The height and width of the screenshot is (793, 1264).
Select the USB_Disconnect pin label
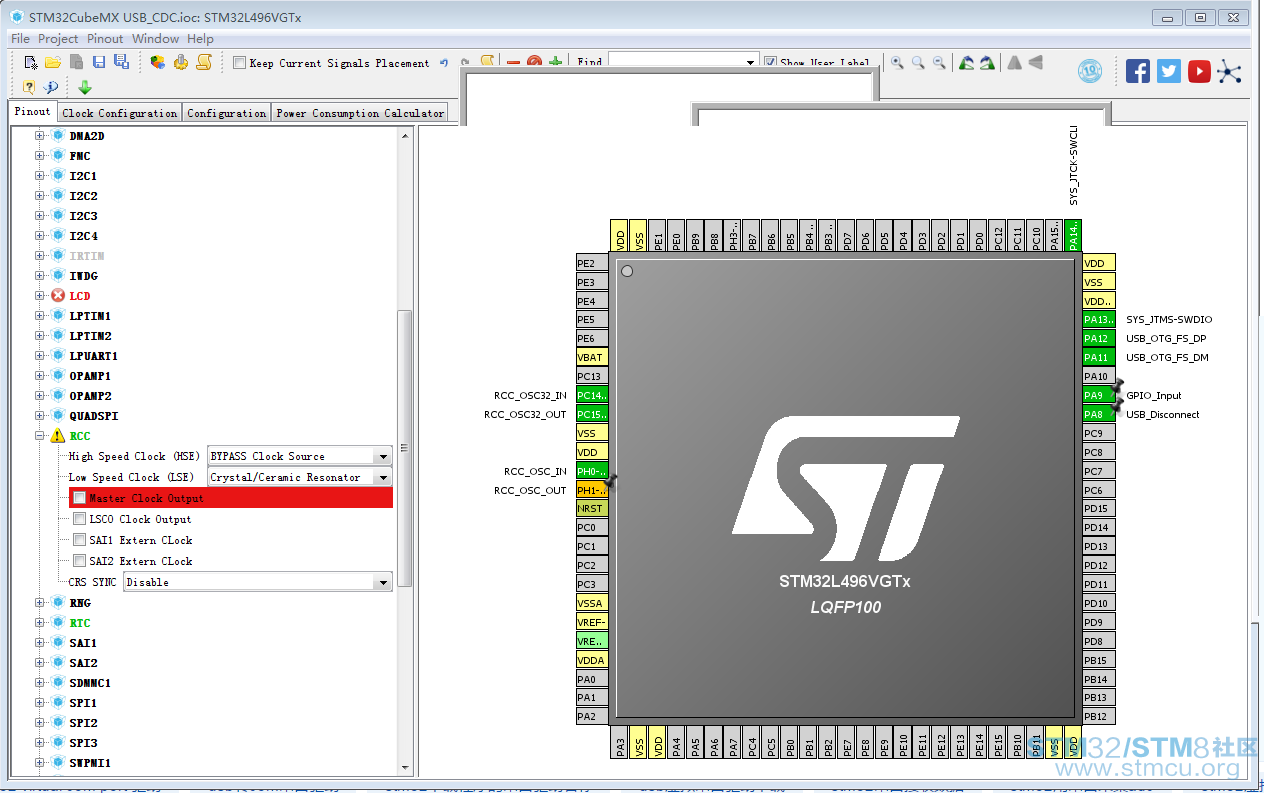1162,414
